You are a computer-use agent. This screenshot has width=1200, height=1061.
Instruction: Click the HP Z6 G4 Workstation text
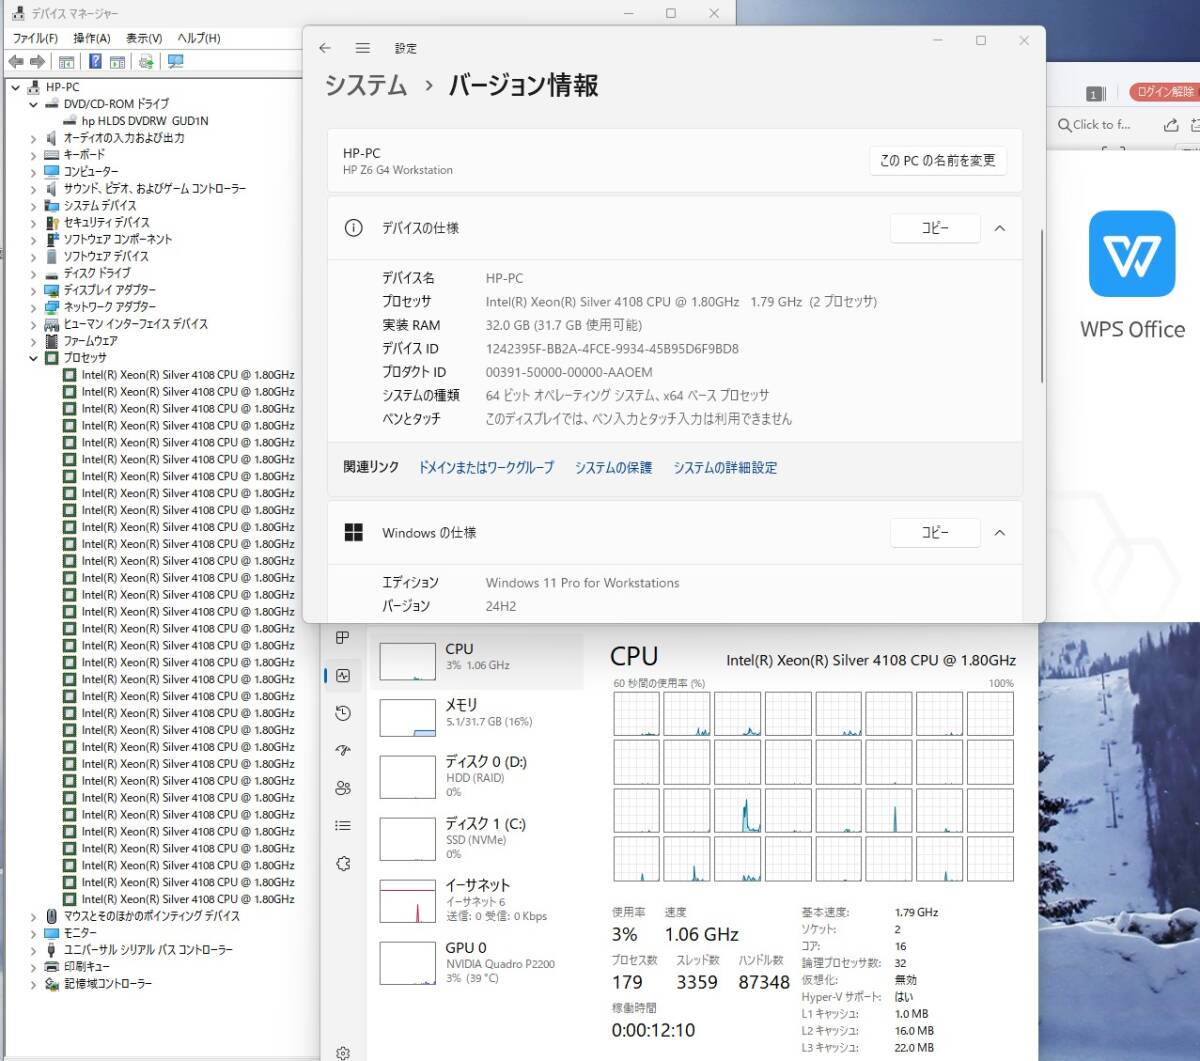pyautogui.click(x=398, y=170)
